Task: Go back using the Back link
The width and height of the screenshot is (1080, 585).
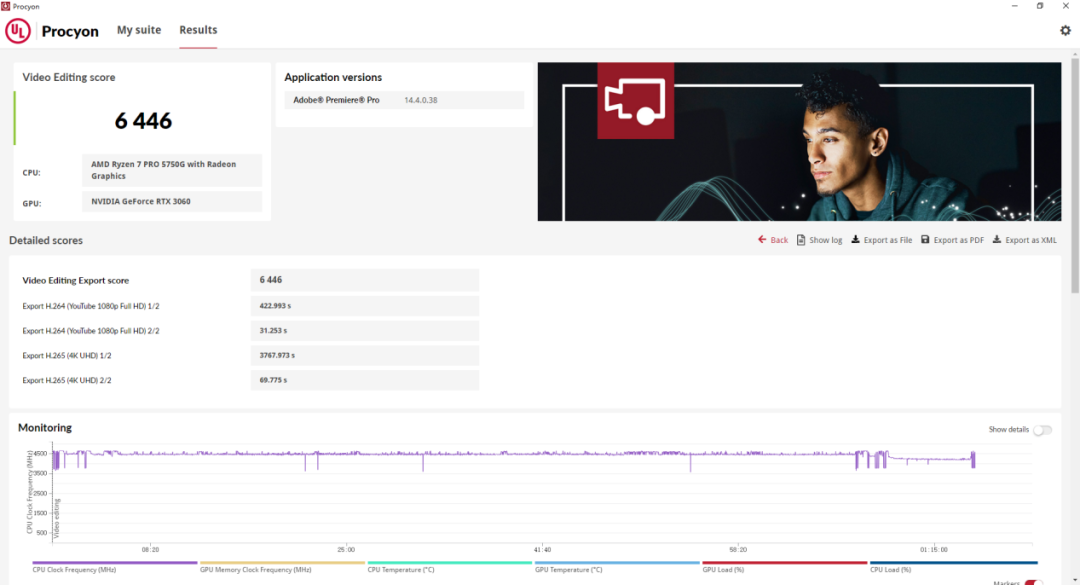Action: pyautogui.click(x=779, y=240)
